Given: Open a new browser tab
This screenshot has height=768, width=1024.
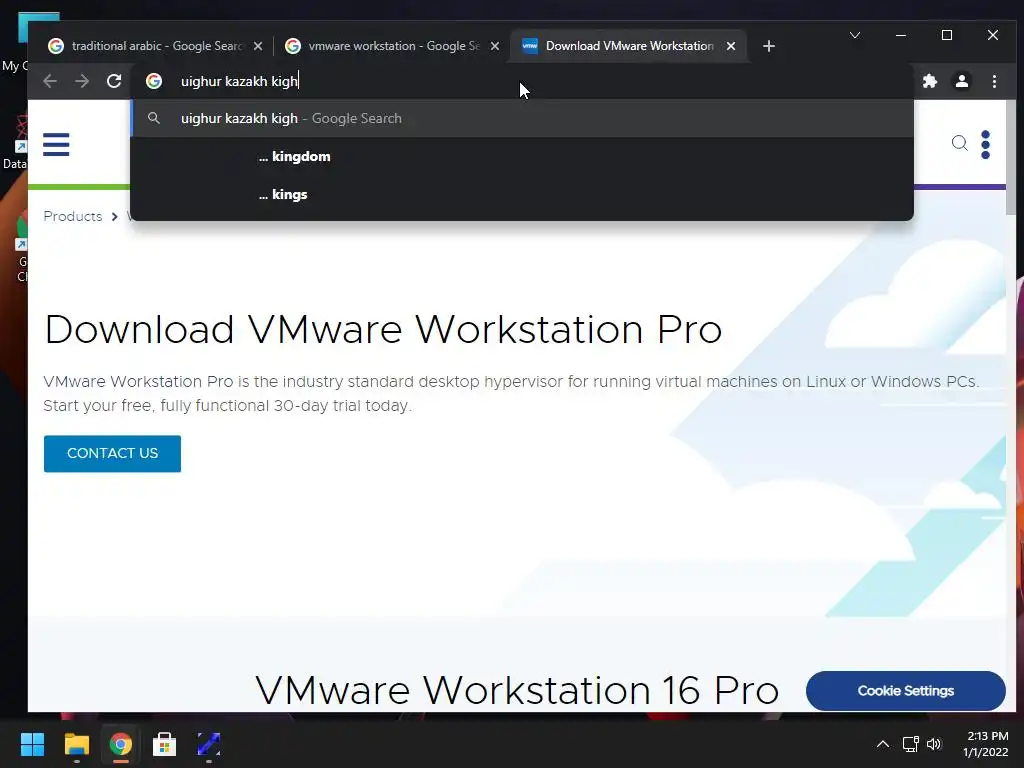Looking at the screenshot, I should click(x=769, y=46).
